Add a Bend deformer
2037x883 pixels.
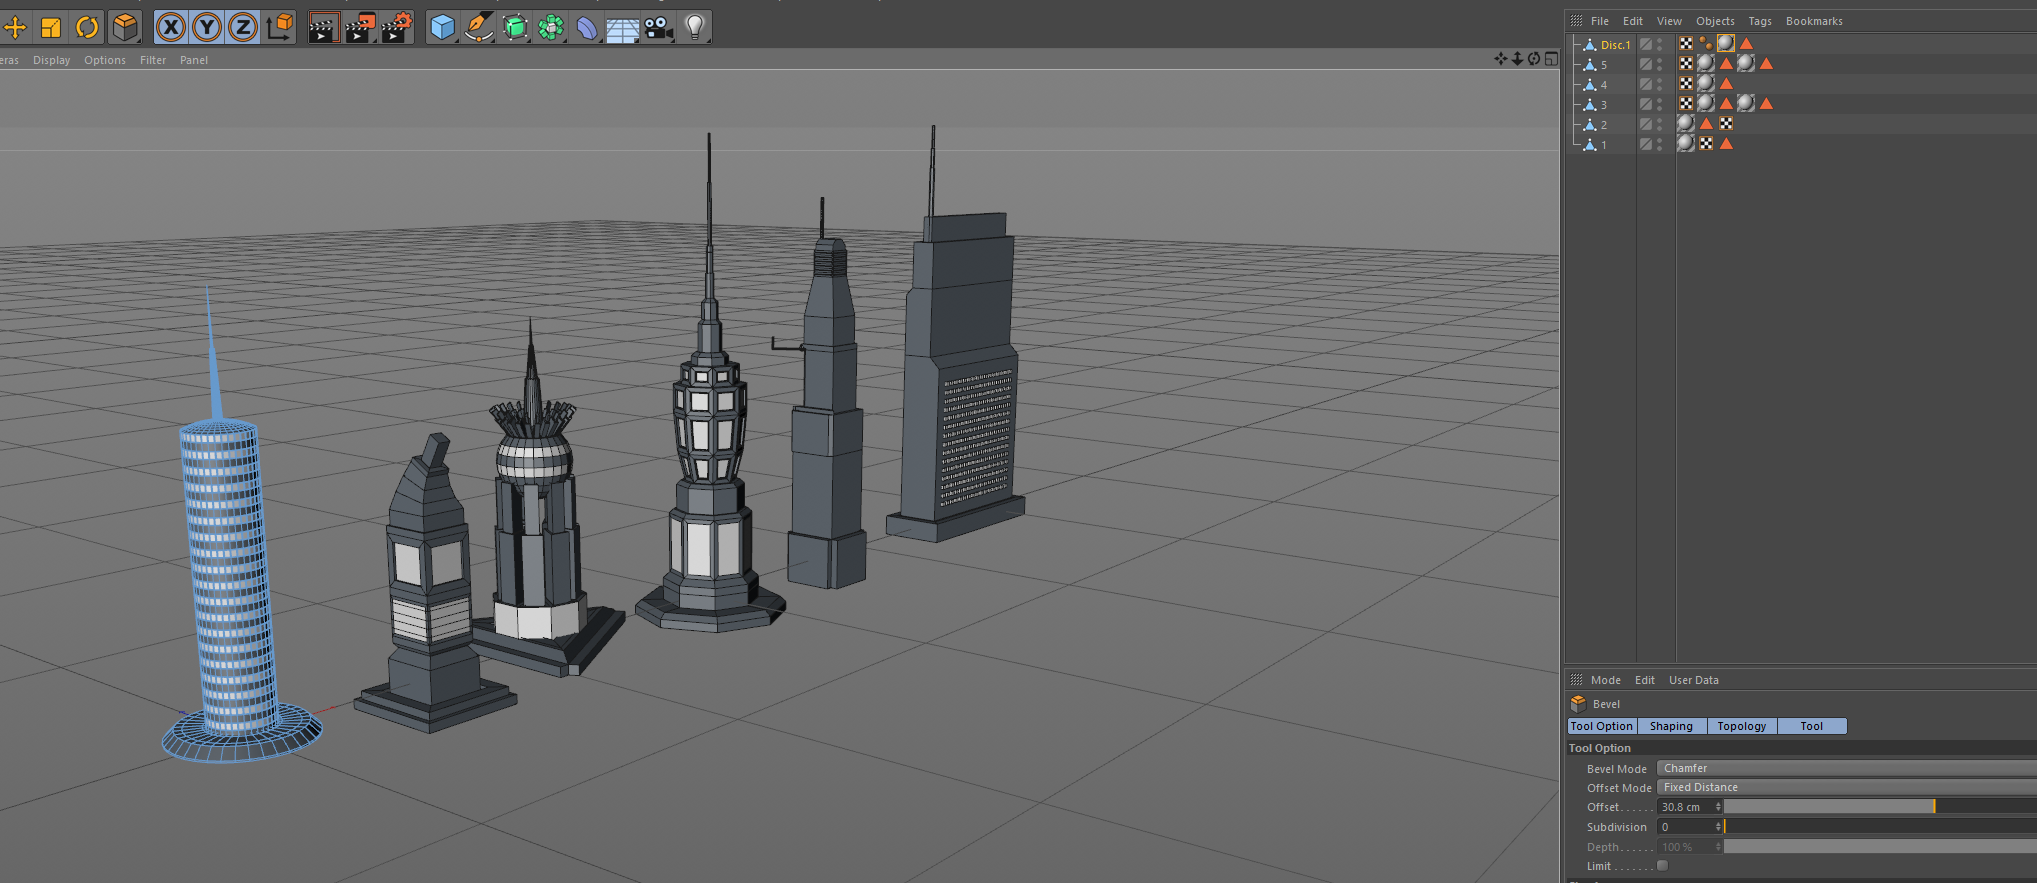point(587,27)
